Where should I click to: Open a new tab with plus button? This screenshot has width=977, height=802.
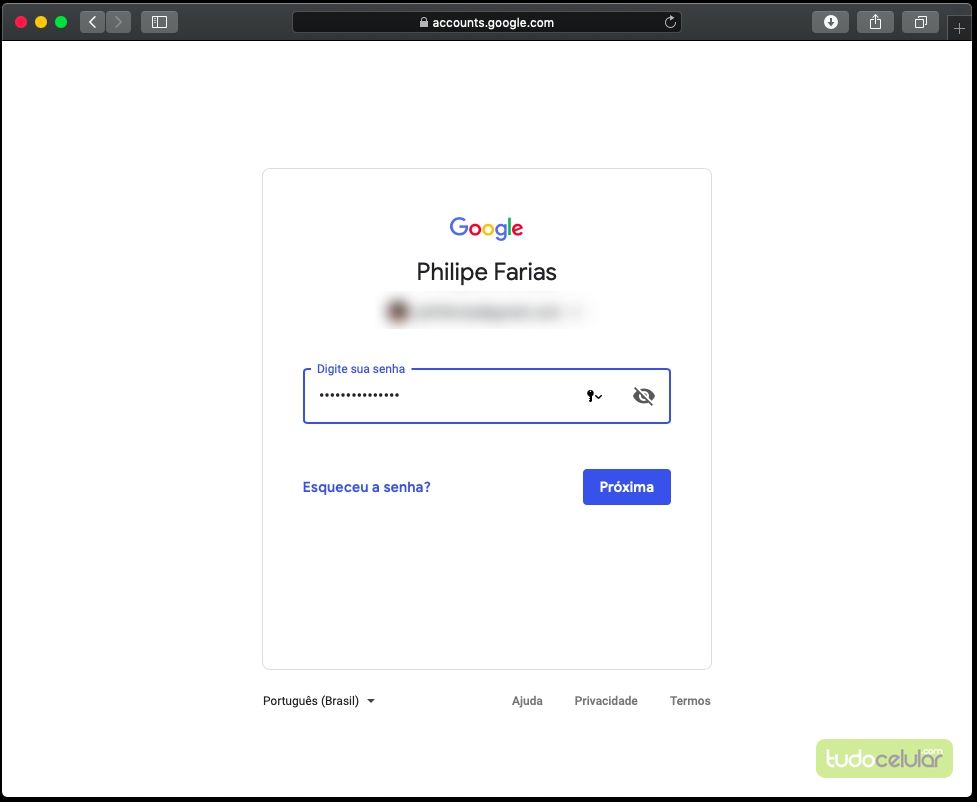[960, 29]
